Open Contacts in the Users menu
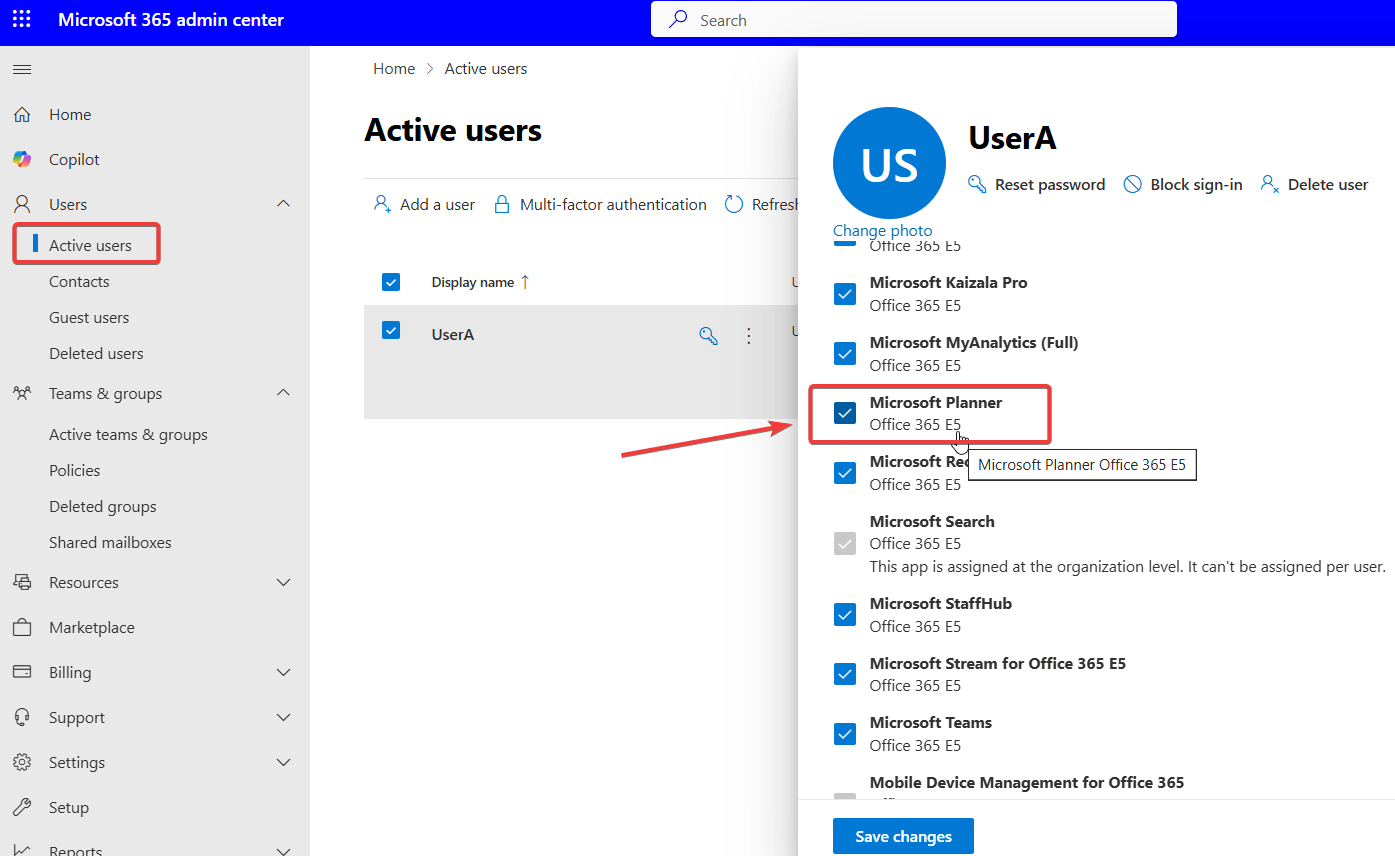 coord(79,282)
